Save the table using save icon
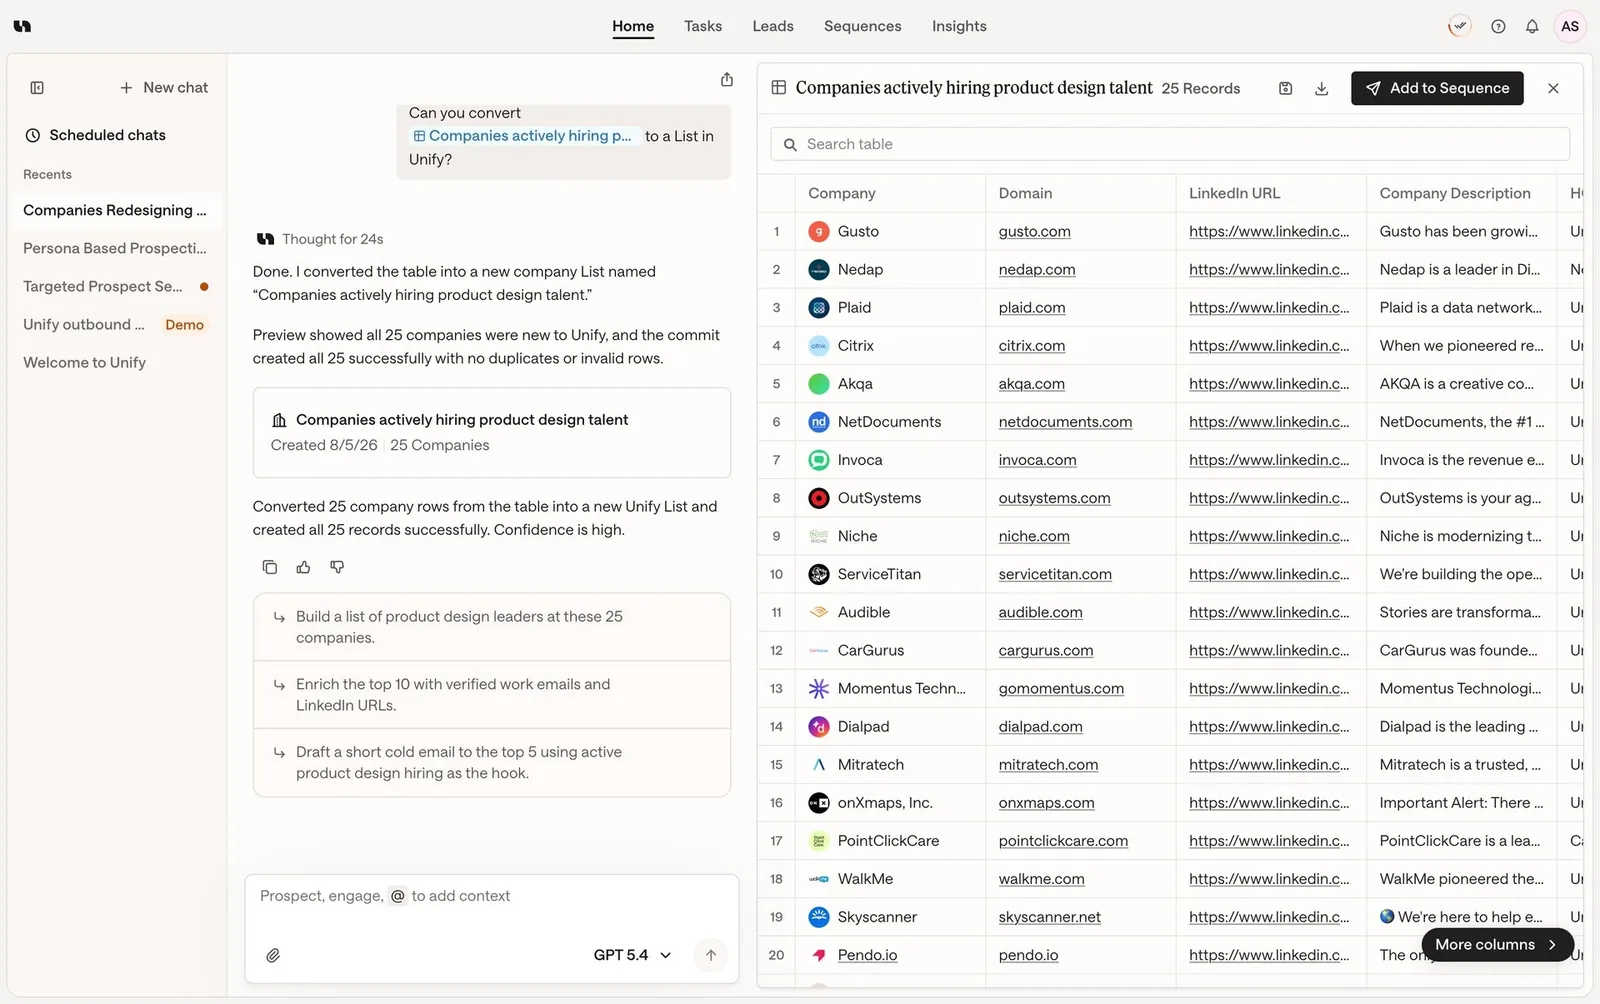The image size is (1600, 1004). click(x=1286, y=88)
